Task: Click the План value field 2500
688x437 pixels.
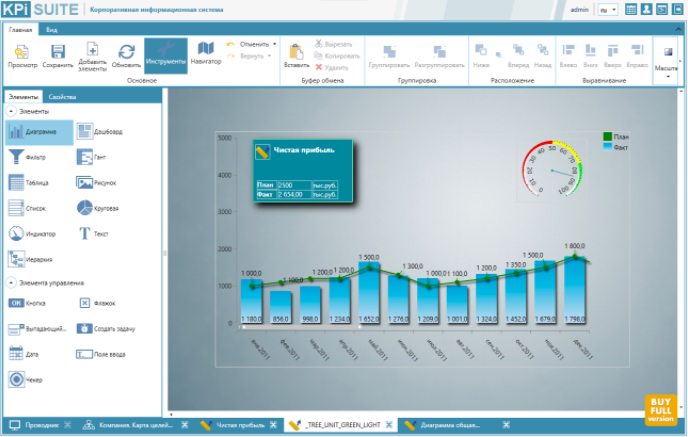Action: 294,185
